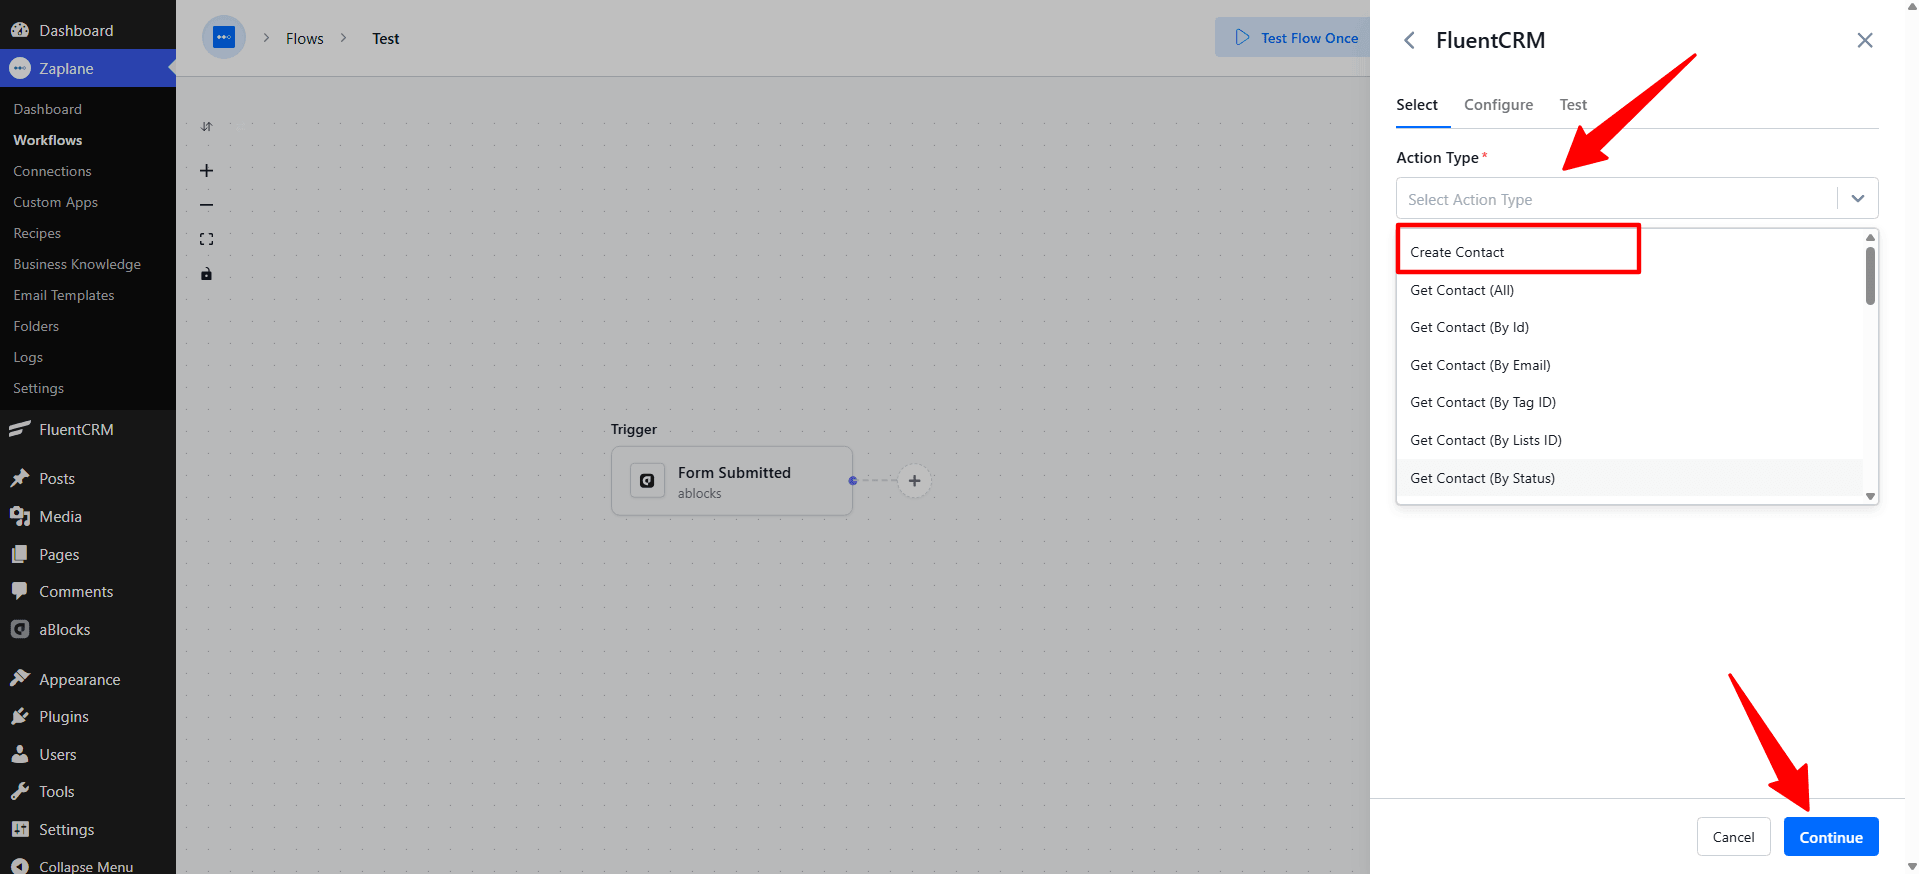Open the Logs submenu item
Screen dimensions: 1919x874
[x=28, y=357]
